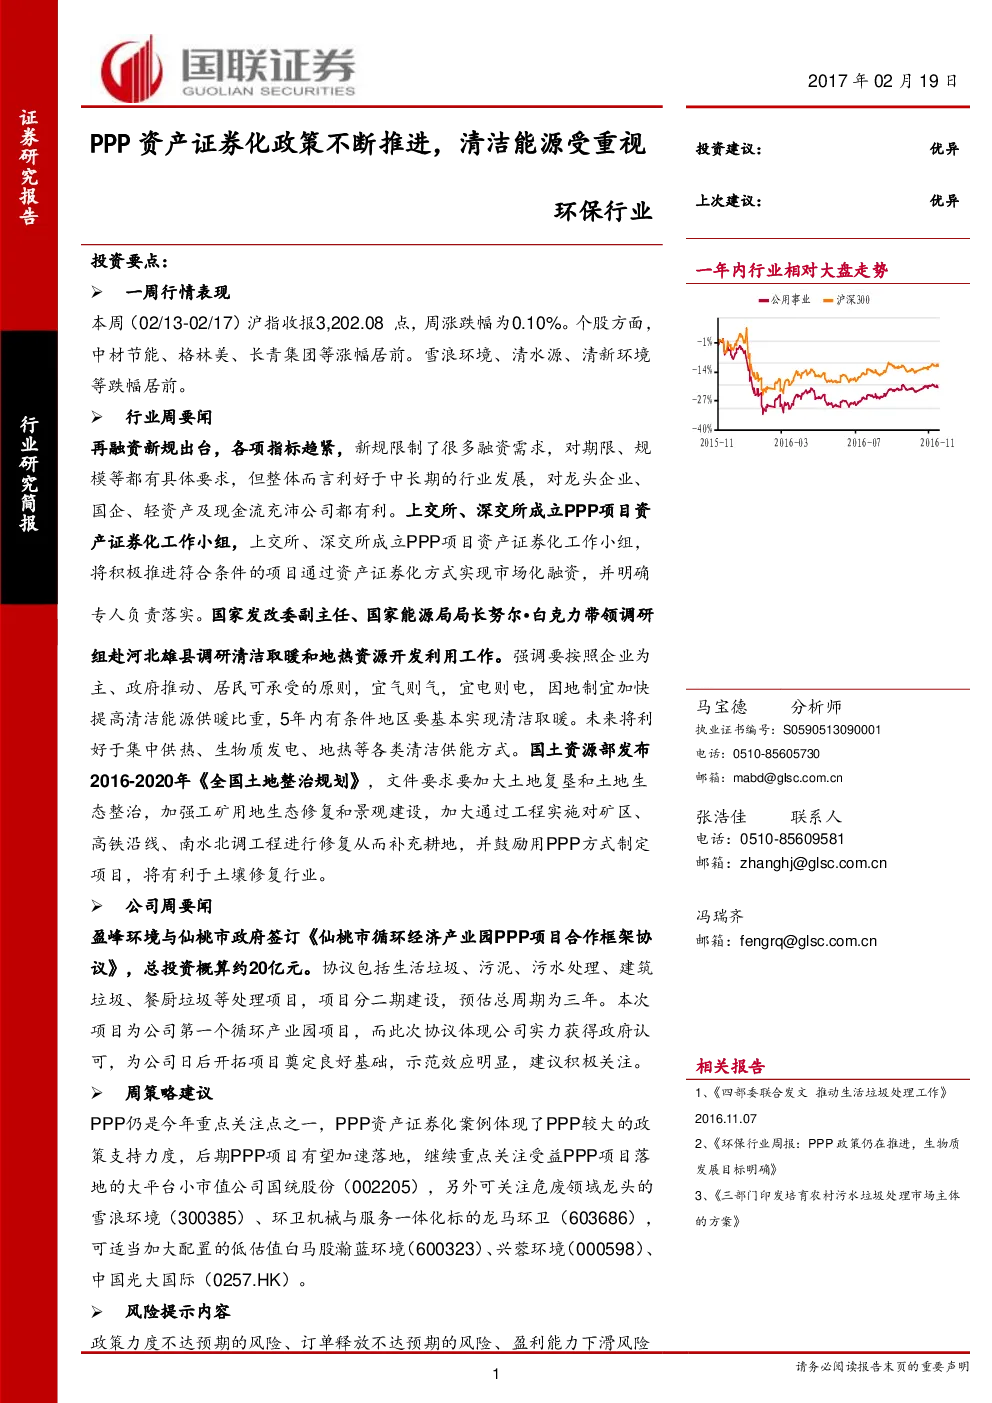992x1403 pixels.
Task: Click email address fengrq@glsc.com.cn
Action: [808, 941]
